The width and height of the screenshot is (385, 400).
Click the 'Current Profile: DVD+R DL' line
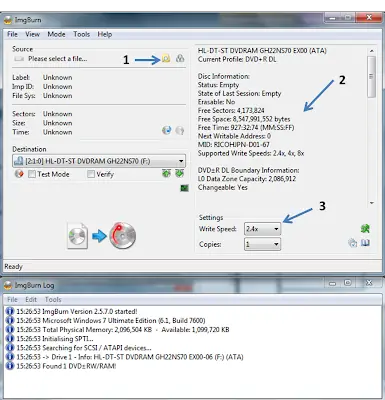237,59
